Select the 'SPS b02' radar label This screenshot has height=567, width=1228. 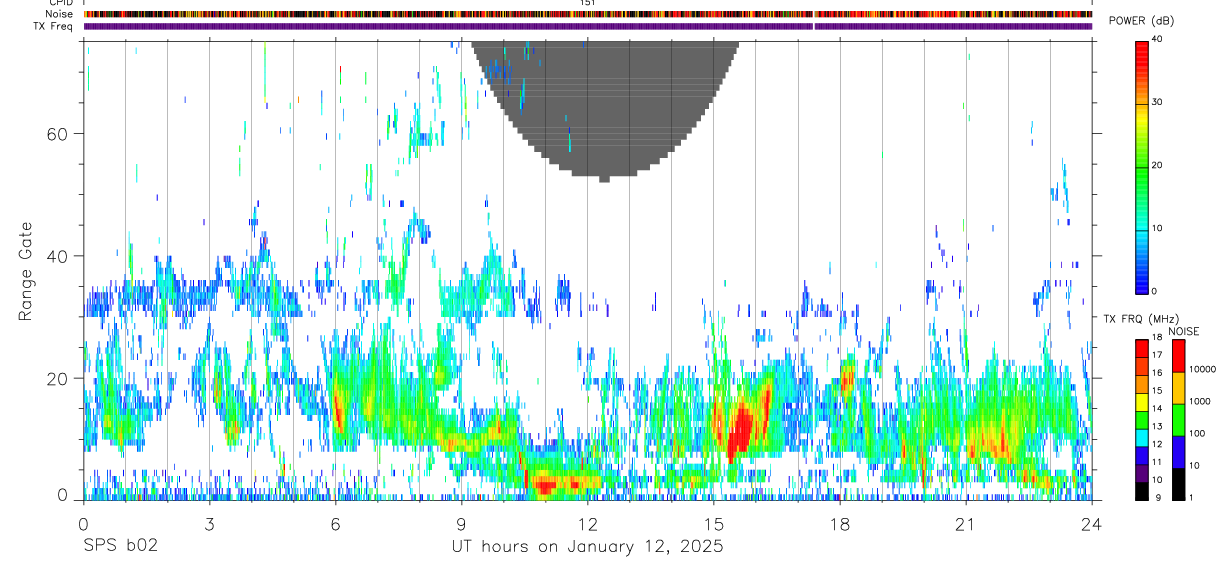(120, 547)
